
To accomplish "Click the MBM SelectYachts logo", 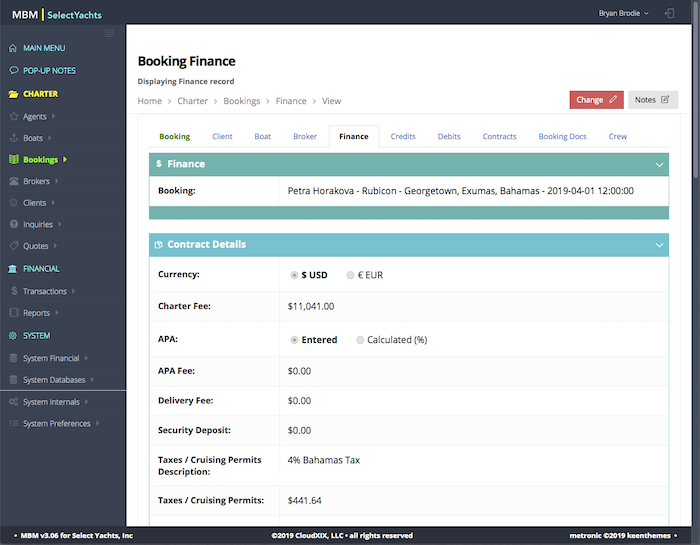I will point(57,15).
